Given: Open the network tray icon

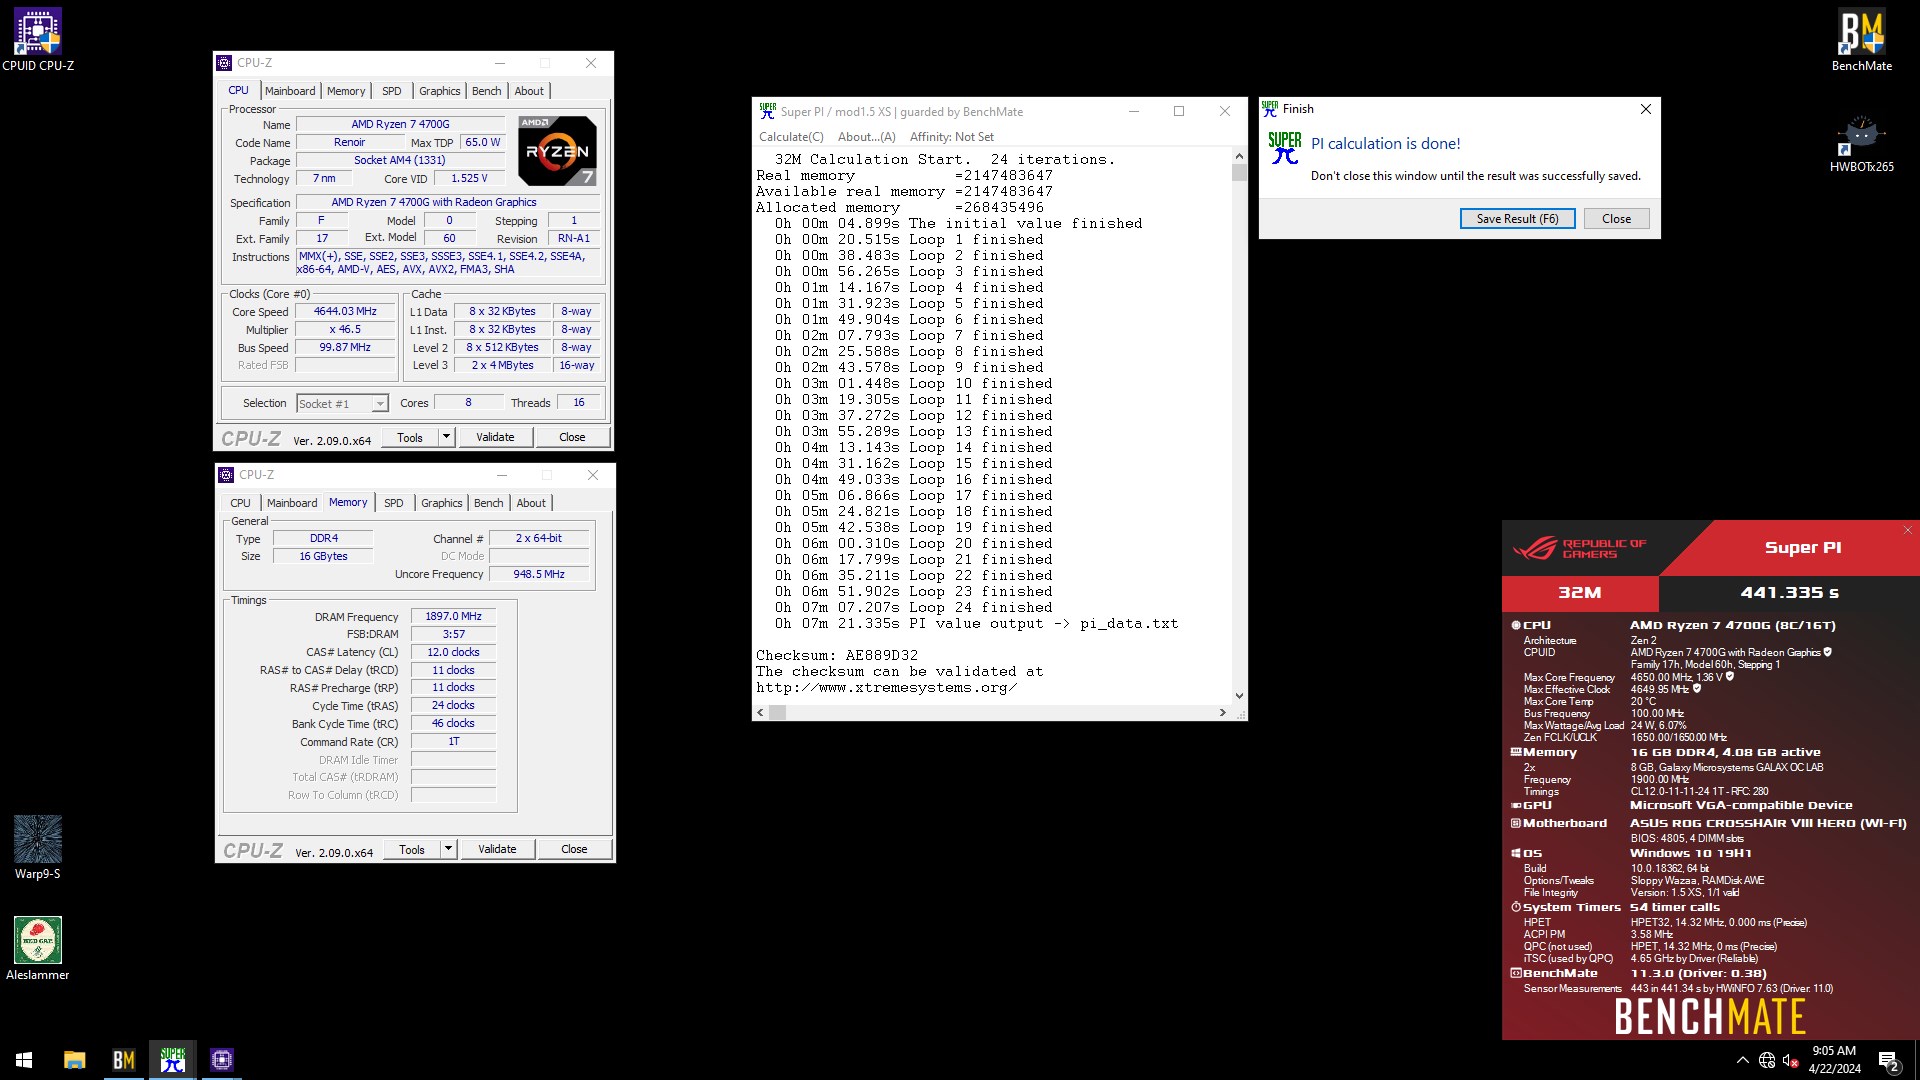Looking at the screenshot, I should (x=1767, y=1060).
